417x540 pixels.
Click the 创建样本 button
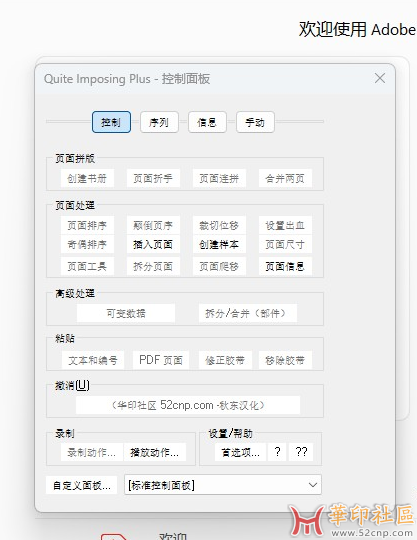(x=219, y=245)
